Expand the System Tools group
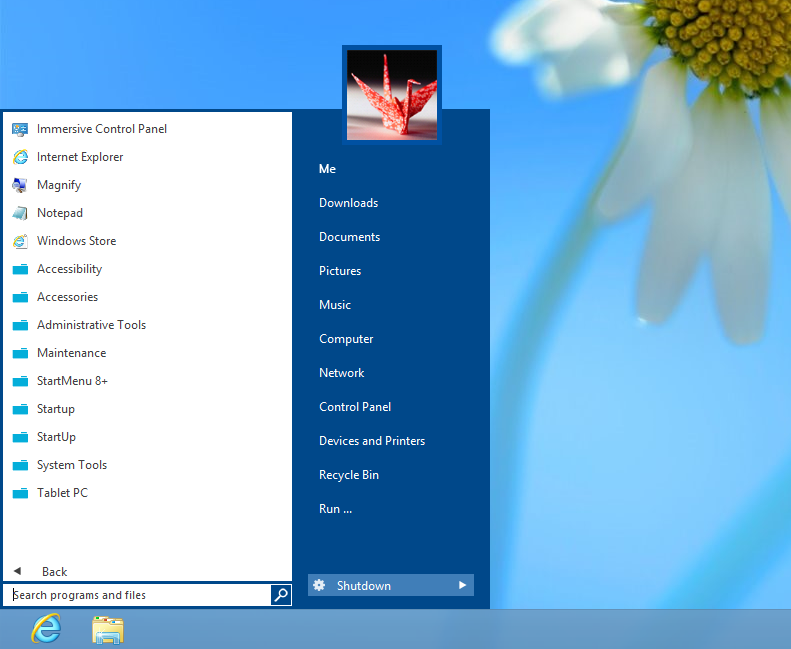Viewport: 791px width, 649px height. pos(72,465)
